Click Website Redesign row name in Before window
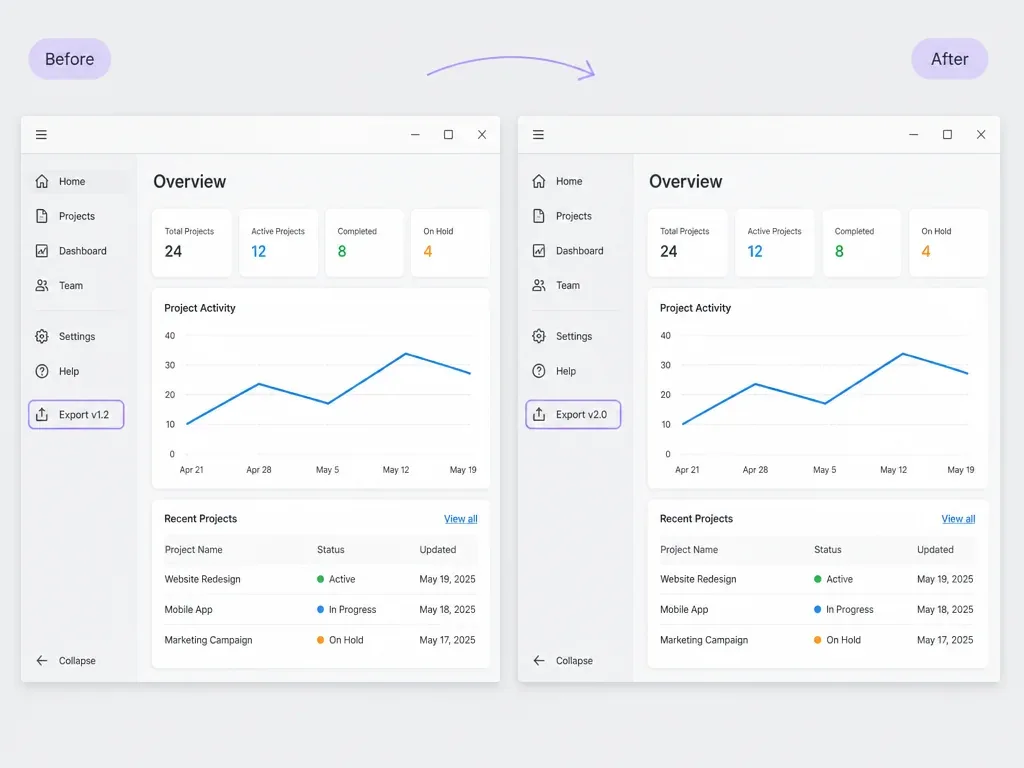 [x=202, y=579]
